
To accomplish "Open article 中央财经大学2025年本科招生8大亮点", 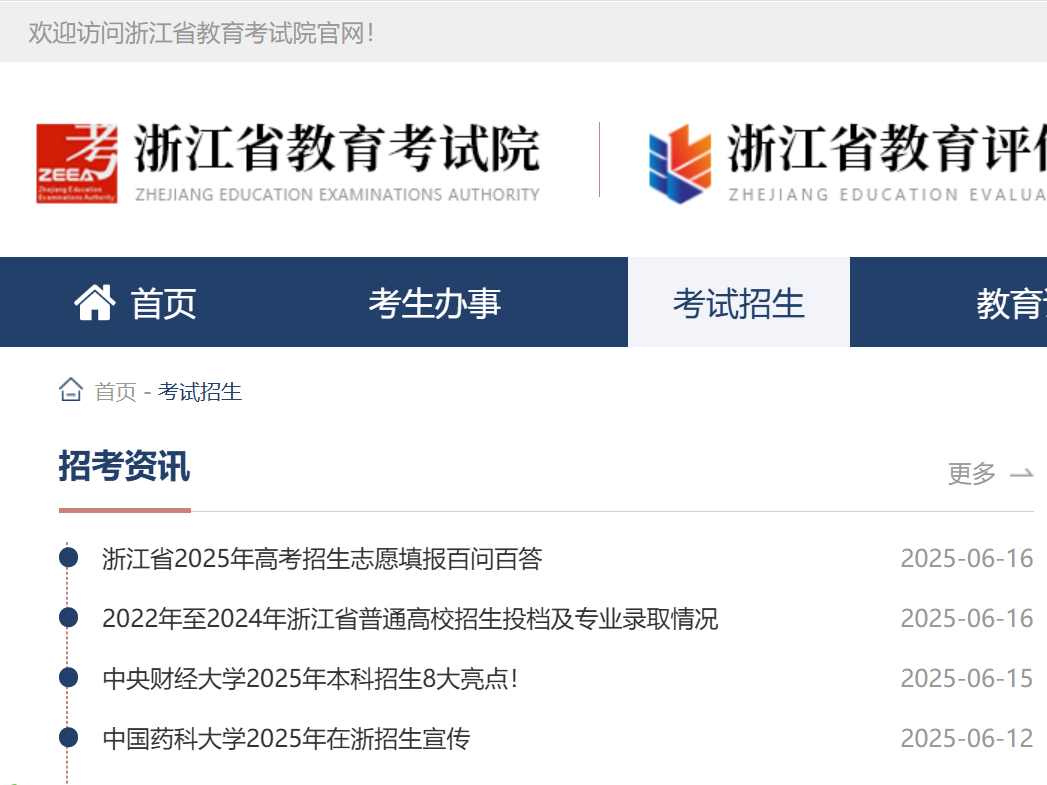I will coord(310,679).
